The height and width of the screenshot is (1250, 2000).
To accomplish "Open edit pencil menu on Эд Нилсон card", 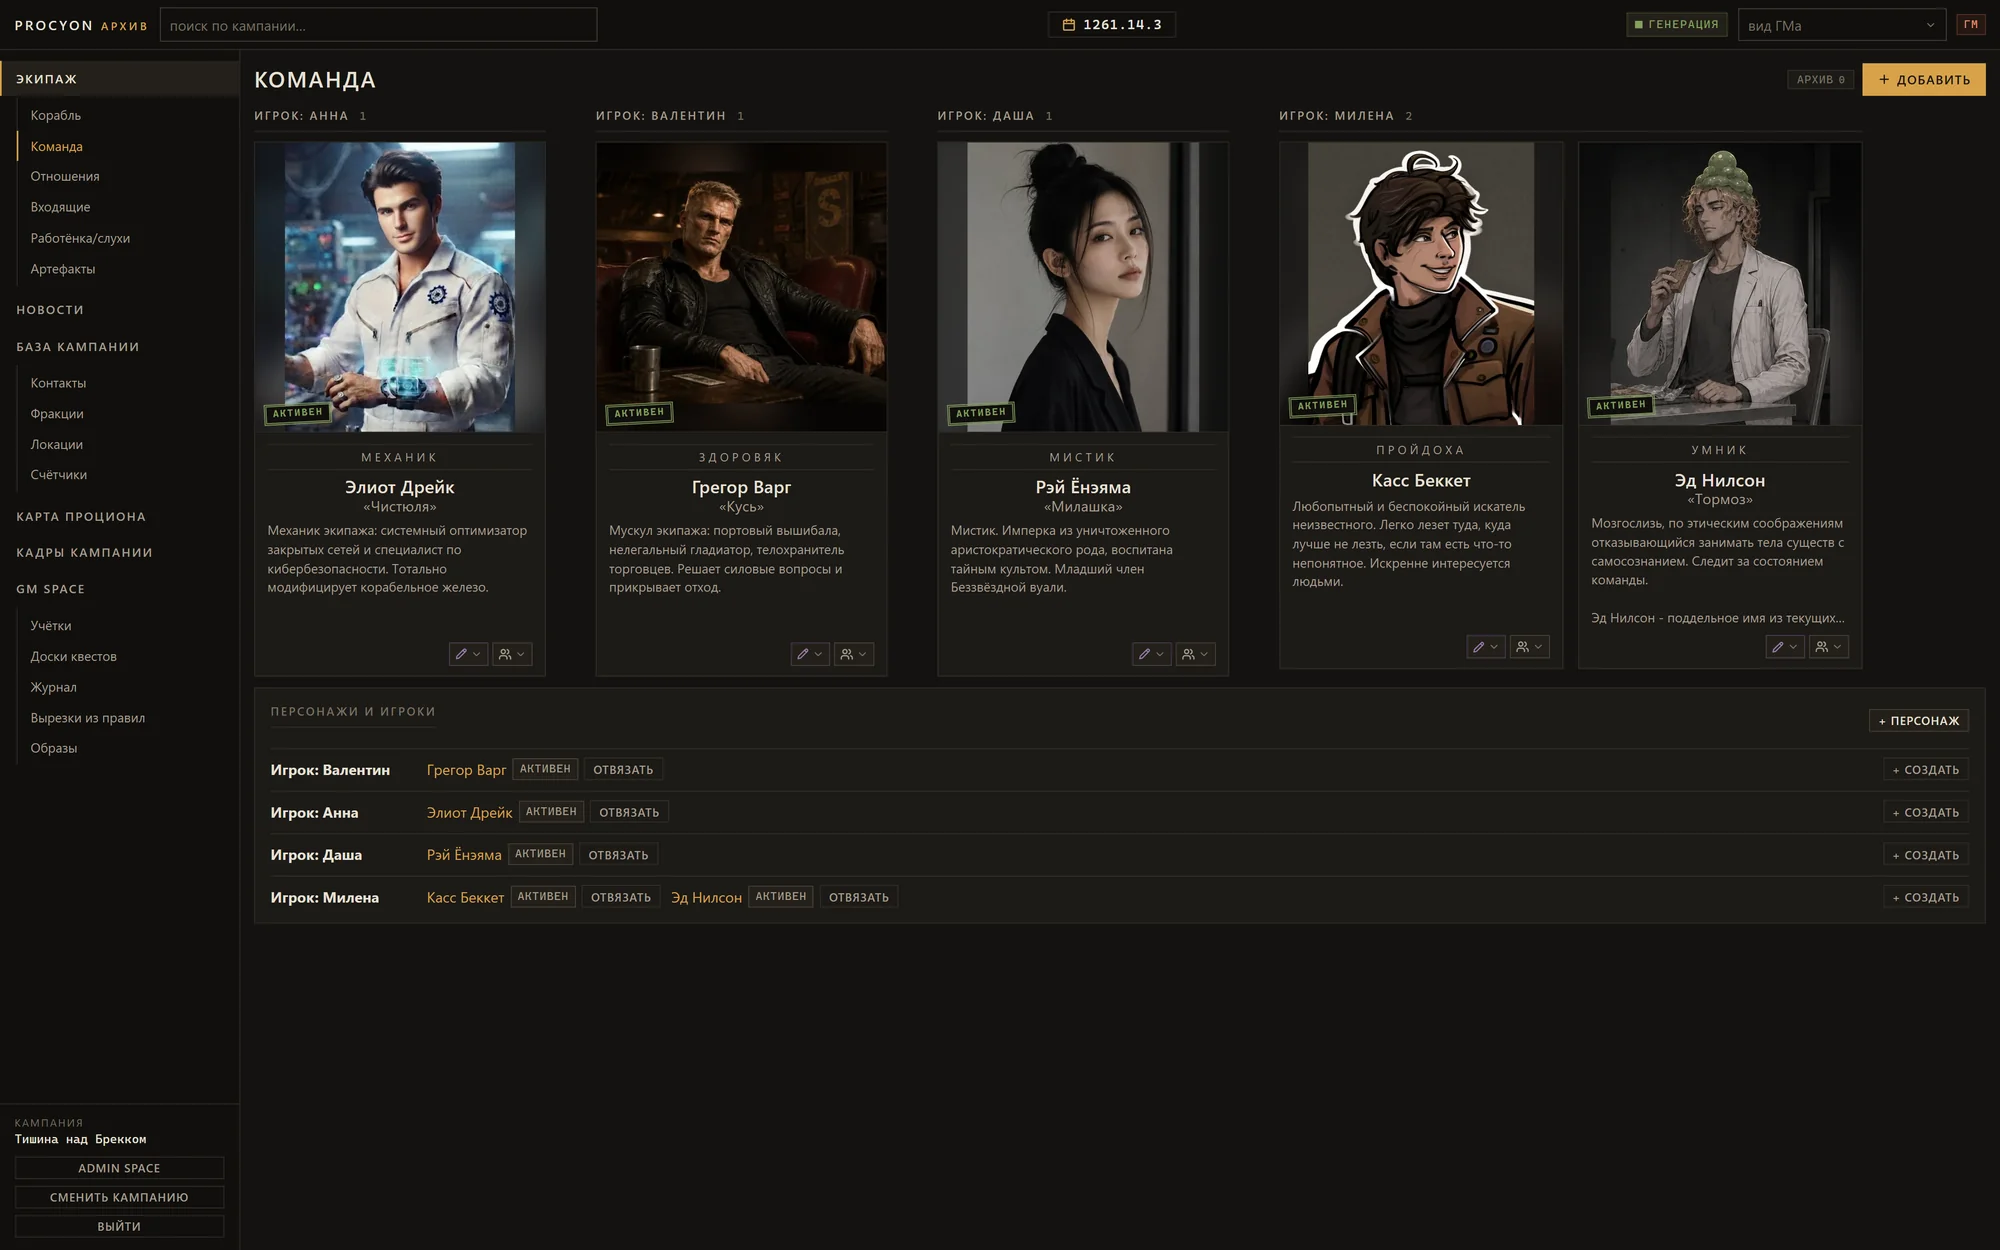I will 1785,647.
